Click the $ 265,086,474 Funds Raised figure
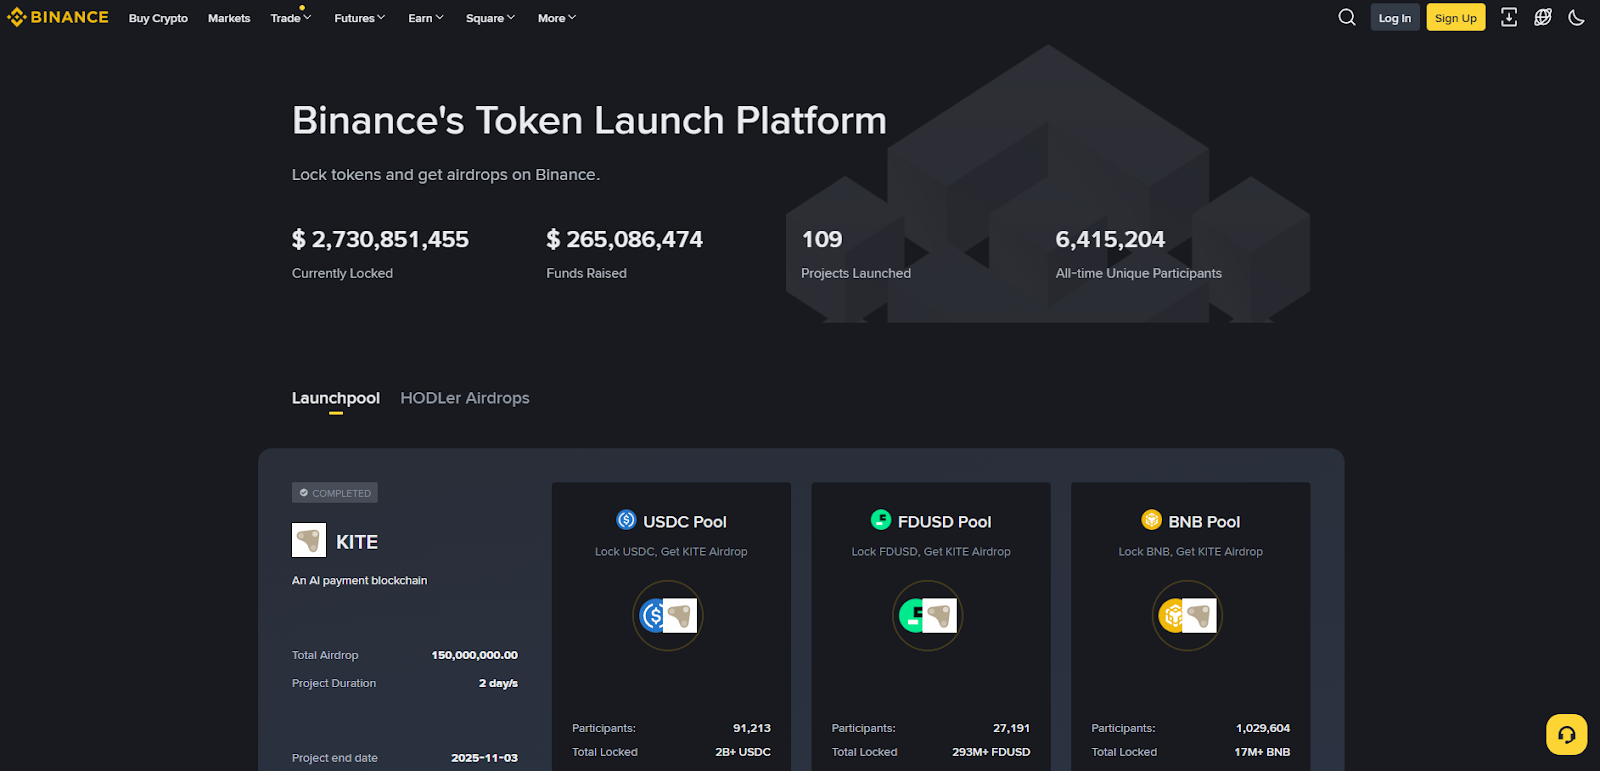 tap(625, 240)
